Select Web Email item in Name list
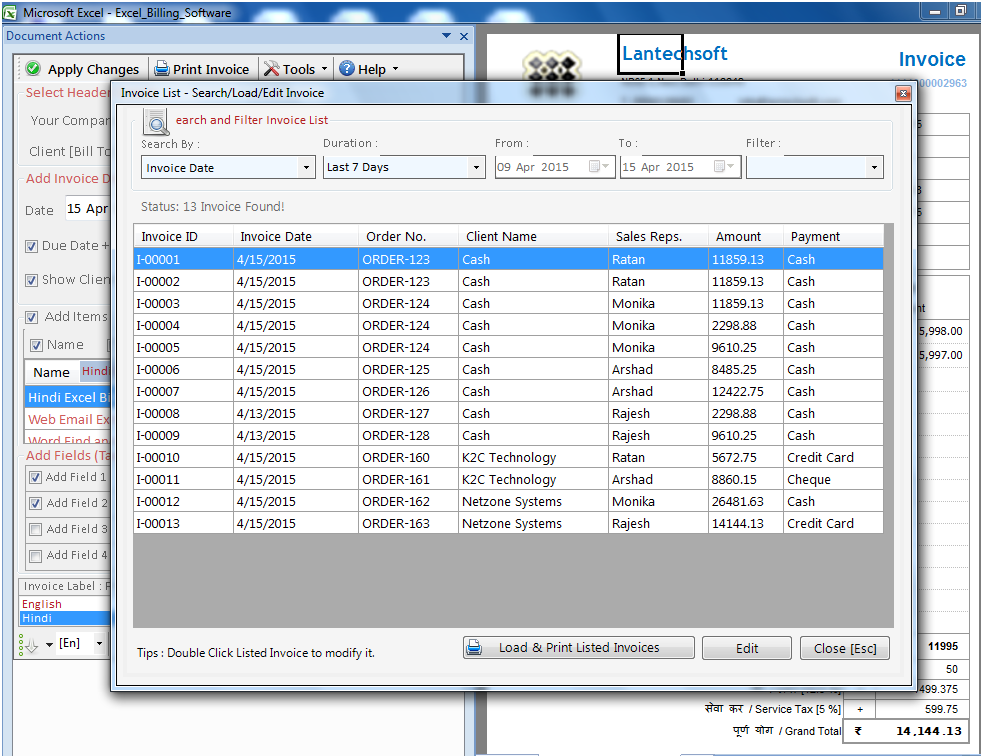Viewport: 981px width, 756px height. [68, 419]
